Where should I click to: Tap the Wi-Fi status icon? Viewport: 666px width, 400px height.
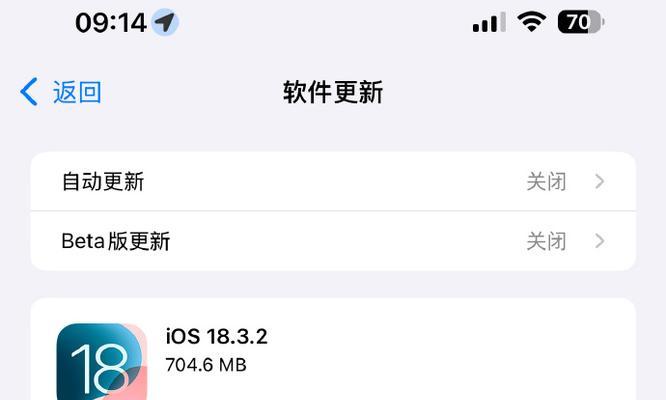531,22
